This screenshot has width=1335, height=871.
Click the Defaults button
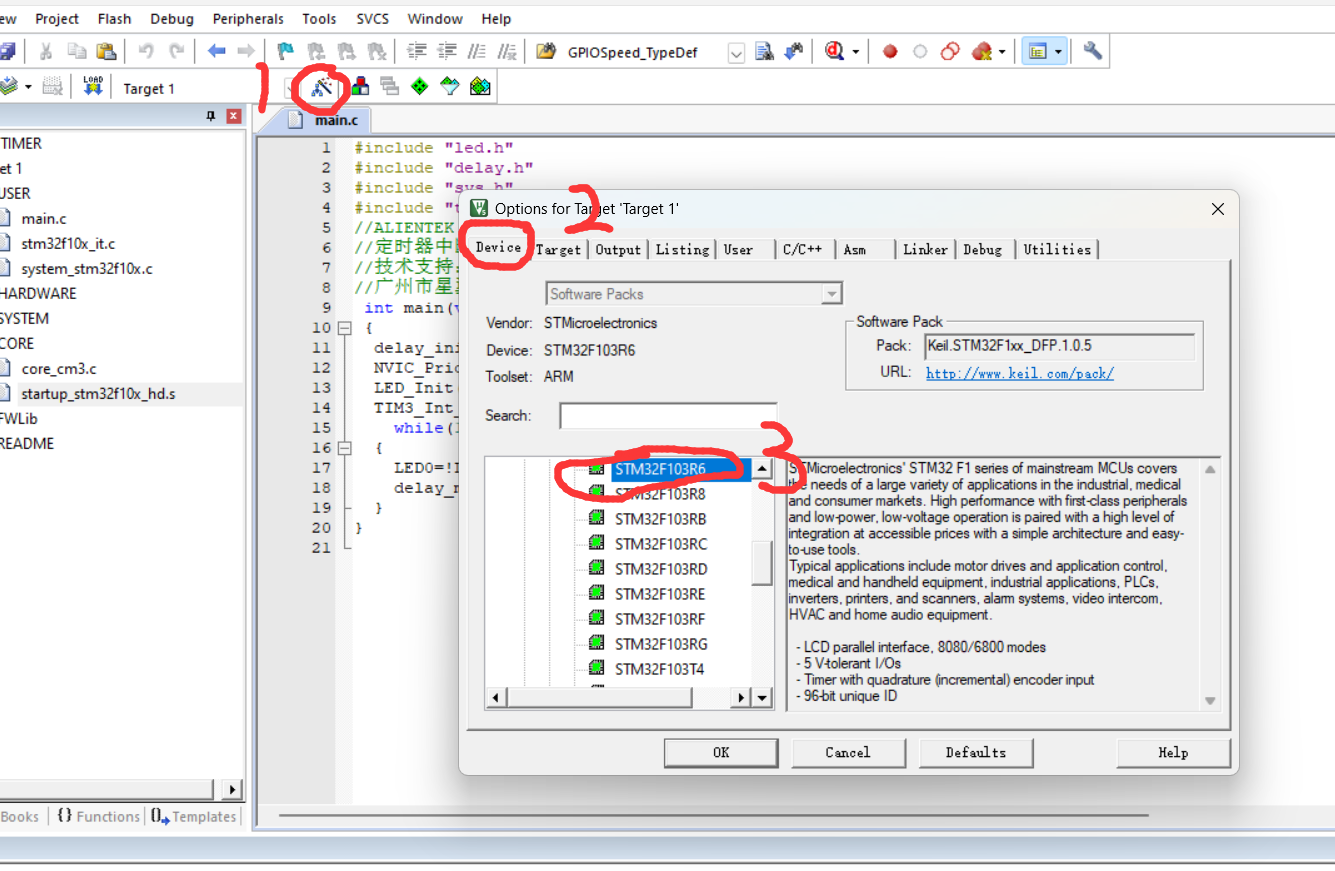coord(976,753)
